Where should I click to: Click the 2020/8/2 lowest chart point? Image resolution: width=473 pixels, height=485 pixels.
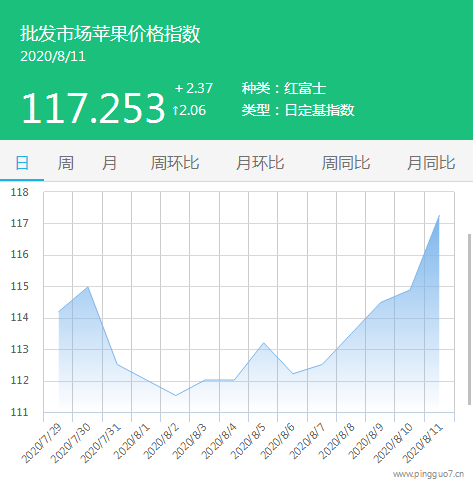tap(175, 396)
